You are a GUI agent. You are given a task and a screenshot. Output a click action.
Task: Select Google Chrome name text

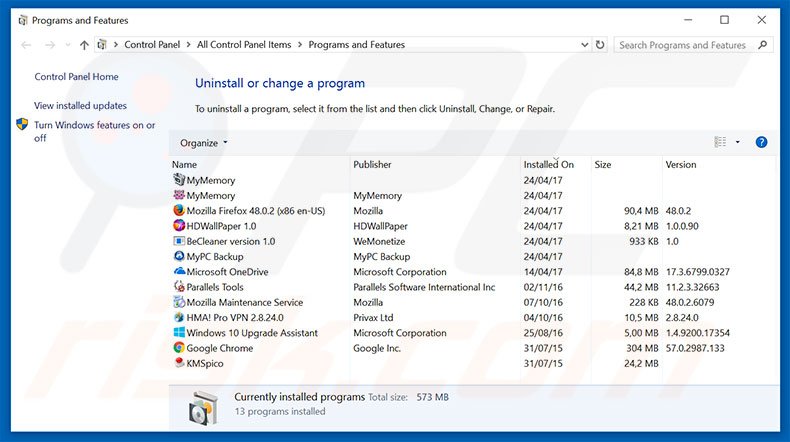pyautogui.click(x=220, y=348)
